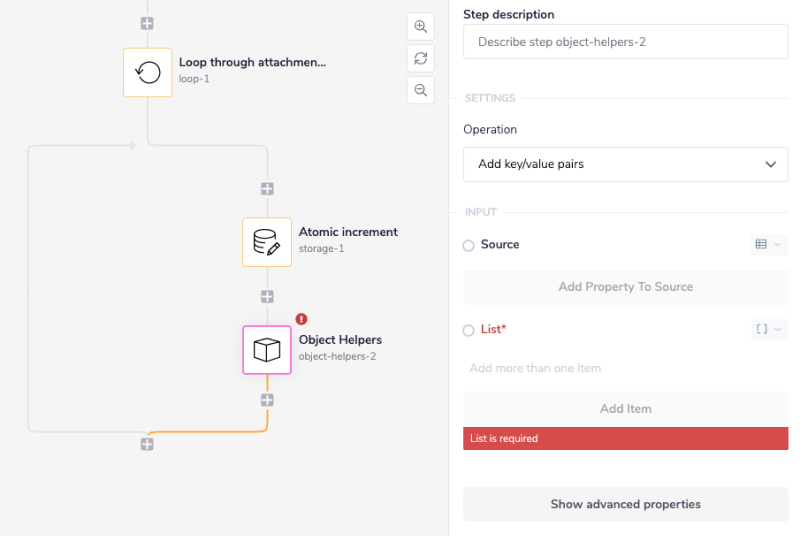The width and height of the screenshot is (800, 536).
Task: Select the Atomic increment storage icon
Action: pyautogui.click(x=267, y=242)
